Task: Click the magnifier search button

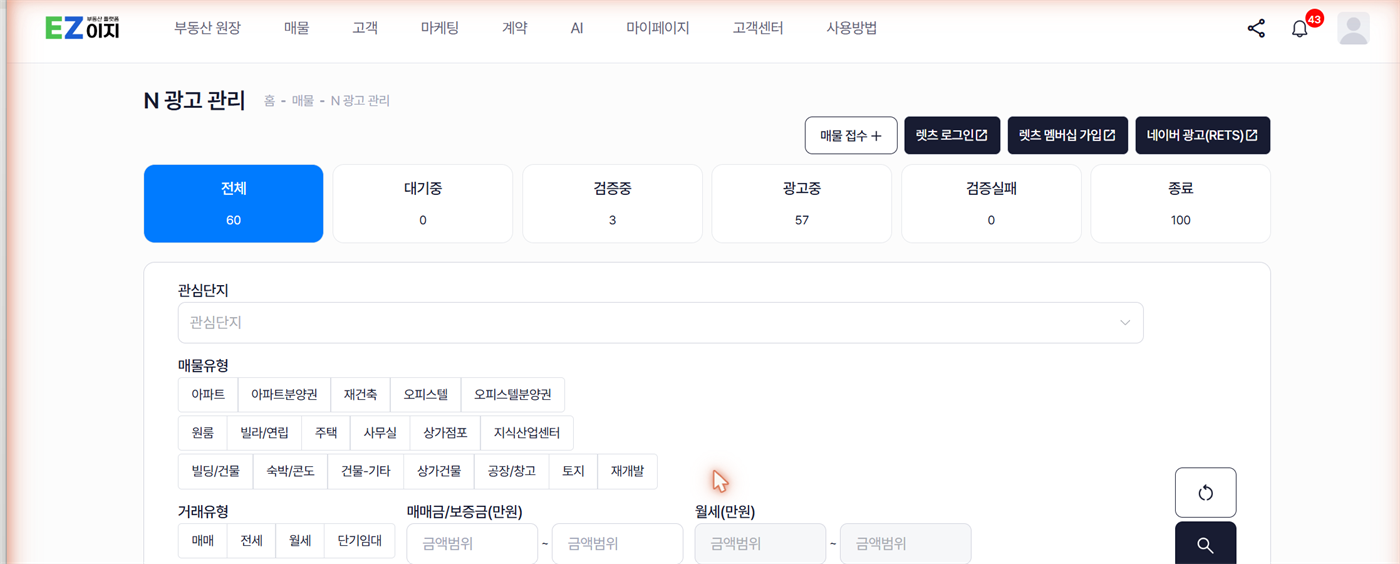Action: point(1205,544)
